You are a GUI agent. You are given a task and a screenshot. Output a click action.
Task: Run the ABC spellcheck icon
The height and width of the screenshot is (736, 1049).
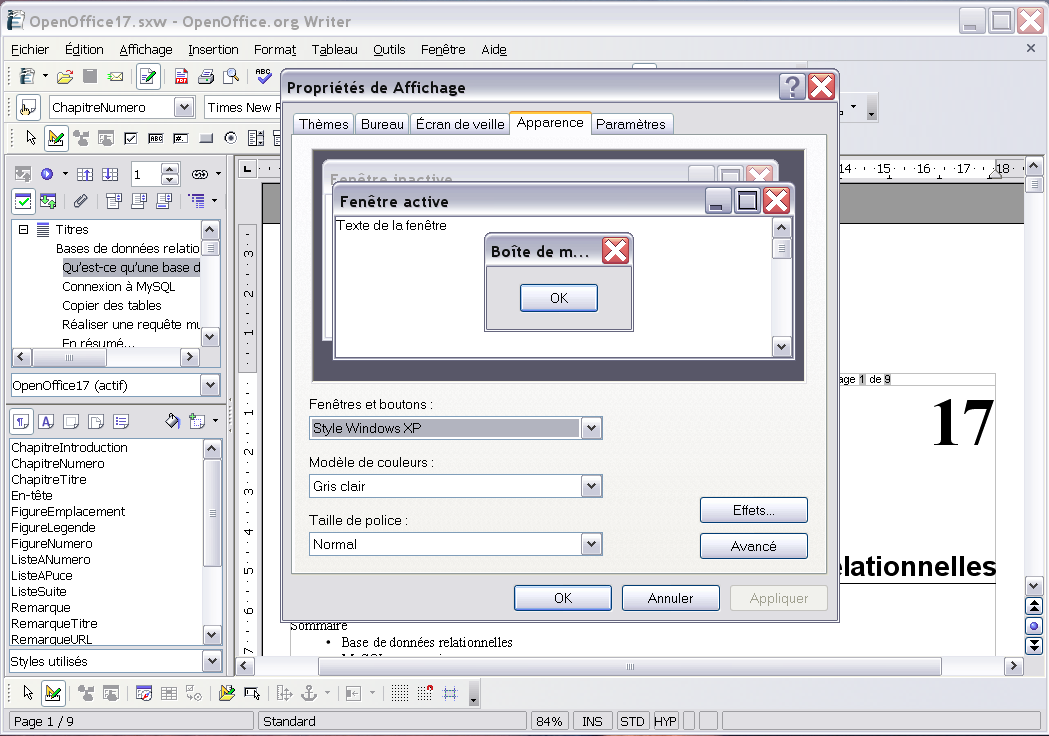coord(264,77)
